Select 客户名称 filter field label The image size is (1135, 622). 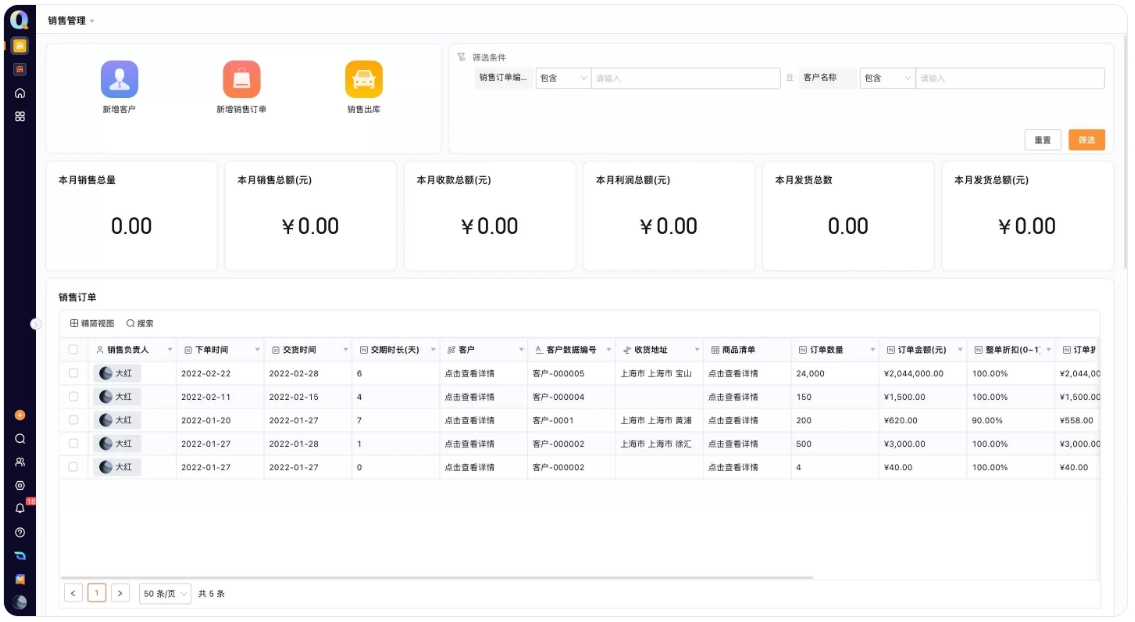(x=821, y=77)
